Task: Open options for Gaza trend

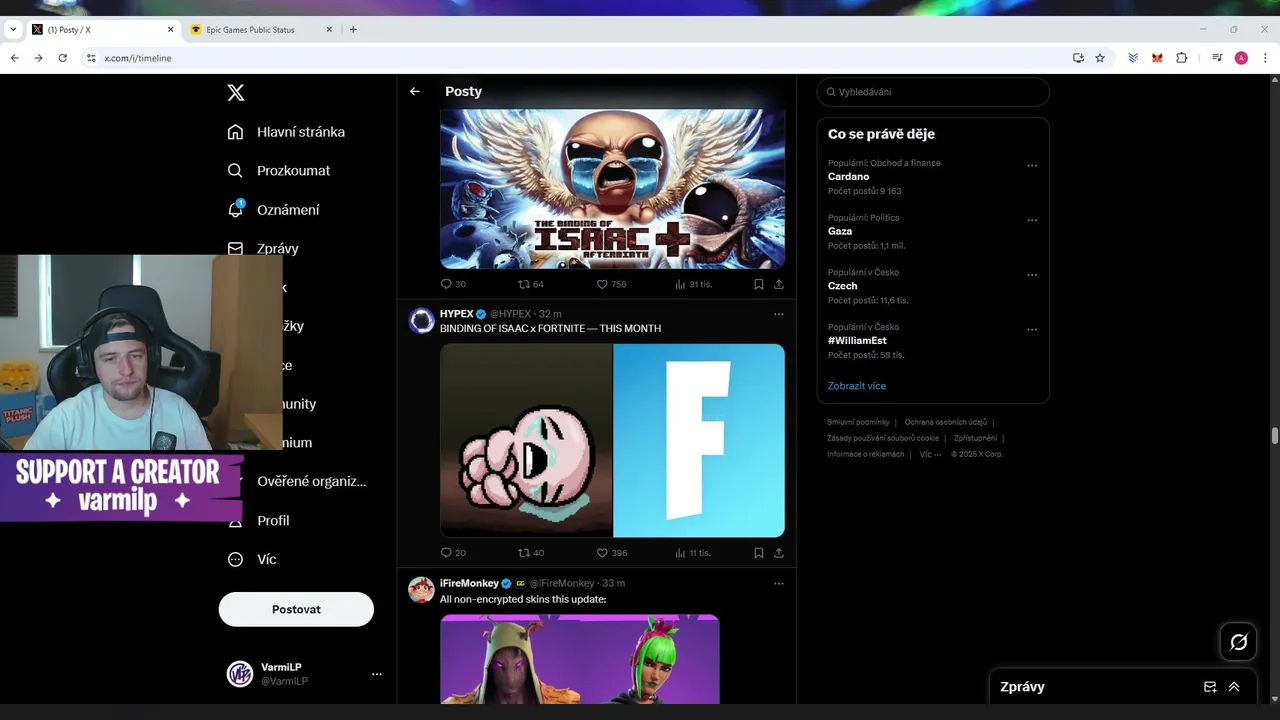Action: (x=1032, y=220)
